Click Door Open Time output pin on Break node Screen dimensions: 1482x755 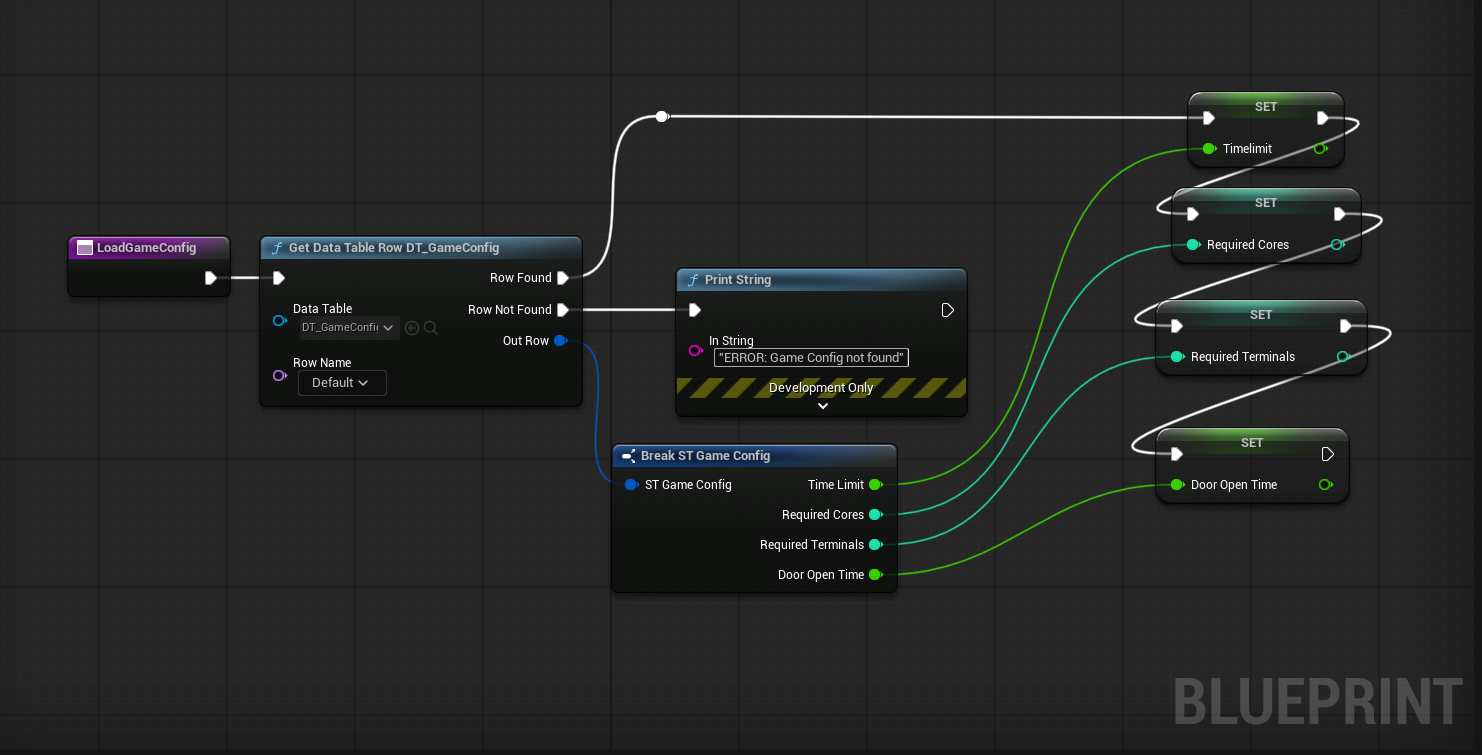pos(875,575)
